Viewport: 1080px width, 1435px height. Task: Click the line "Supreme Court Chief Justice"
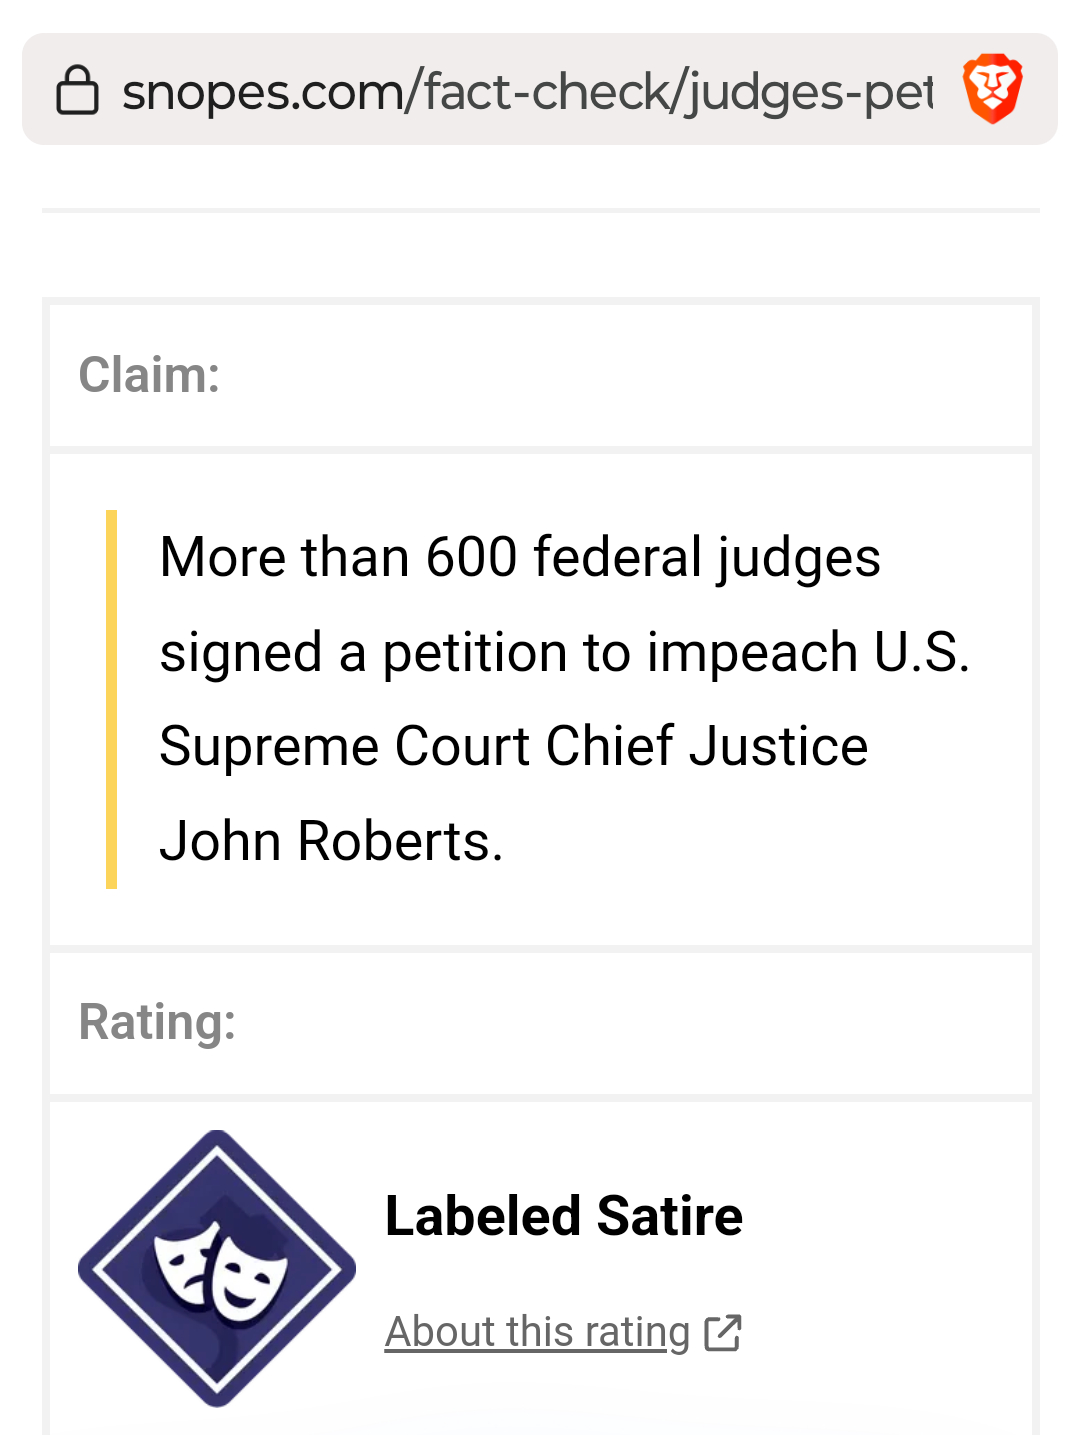pyautogui.click(x=513, y=746)
